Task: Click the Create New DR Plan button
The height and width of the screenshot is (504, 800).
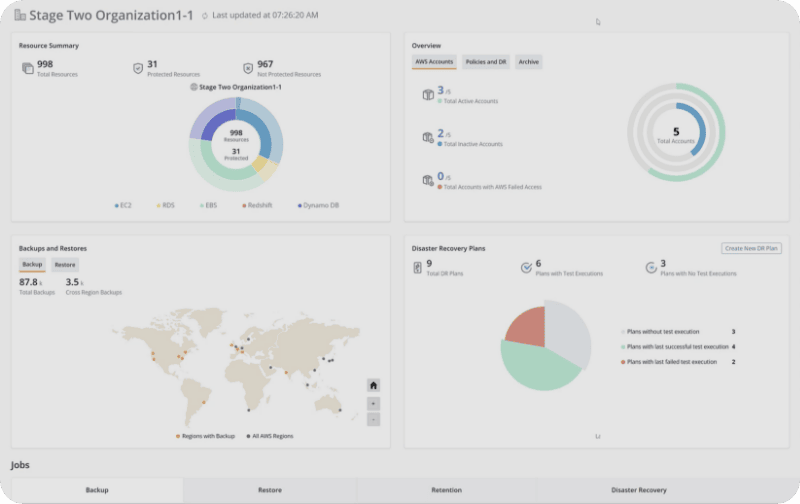Action: coord(751,248)
